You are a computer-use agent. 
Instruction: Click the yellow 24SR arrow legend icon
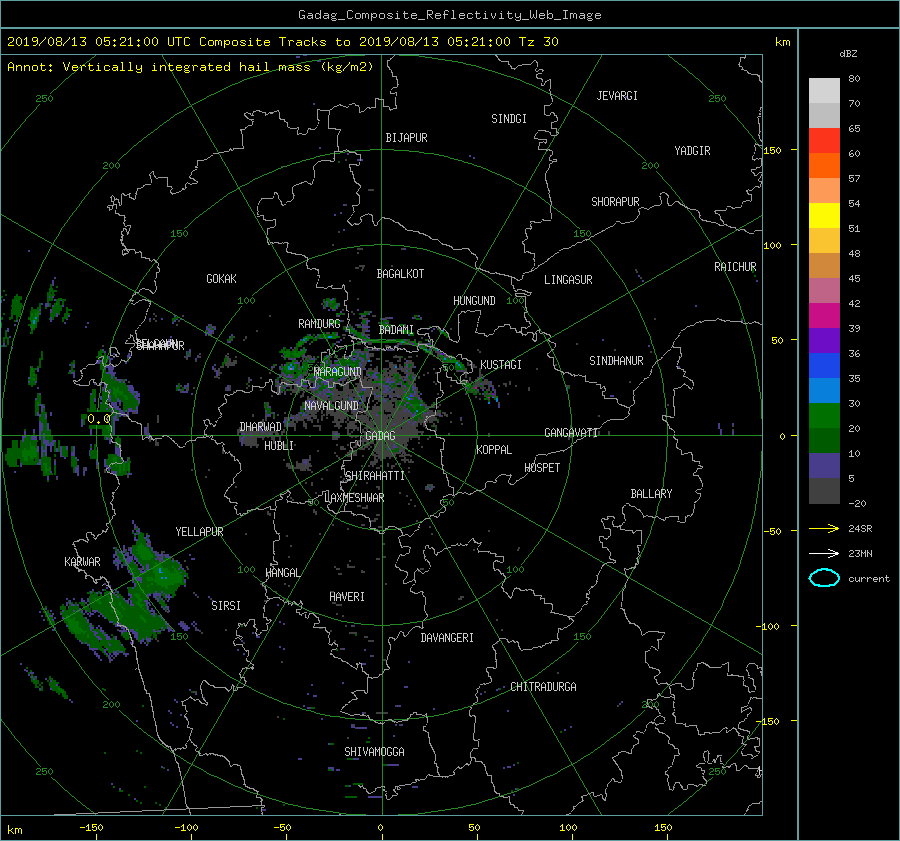(824, 529)
